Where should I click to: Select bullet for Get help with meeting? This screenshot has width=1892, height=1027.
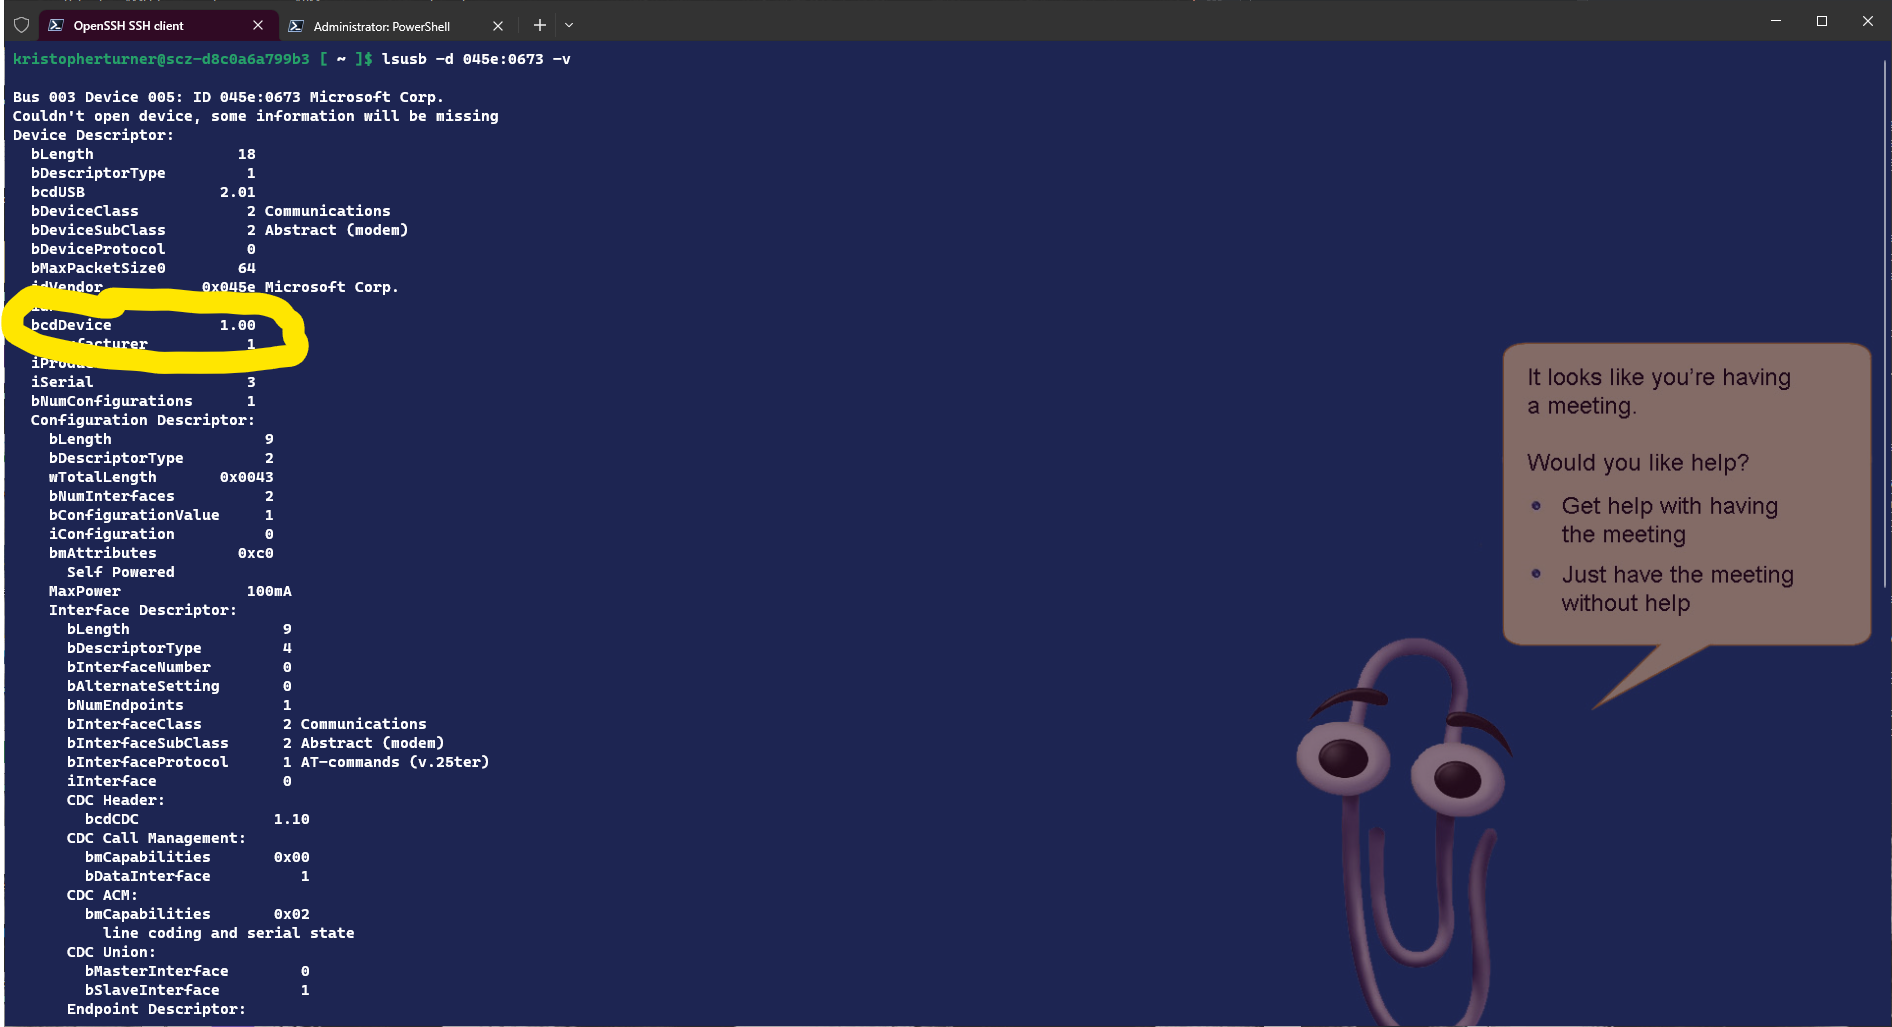1536,506
